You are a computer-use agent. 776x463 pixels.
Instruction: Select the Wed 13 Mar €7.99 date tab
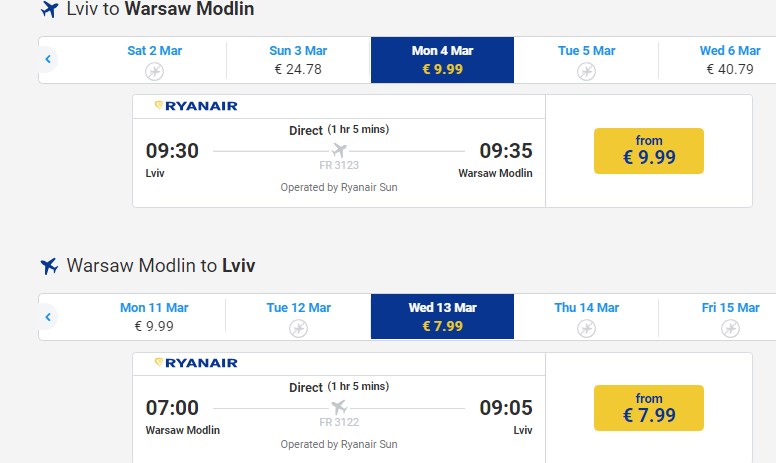442,317
